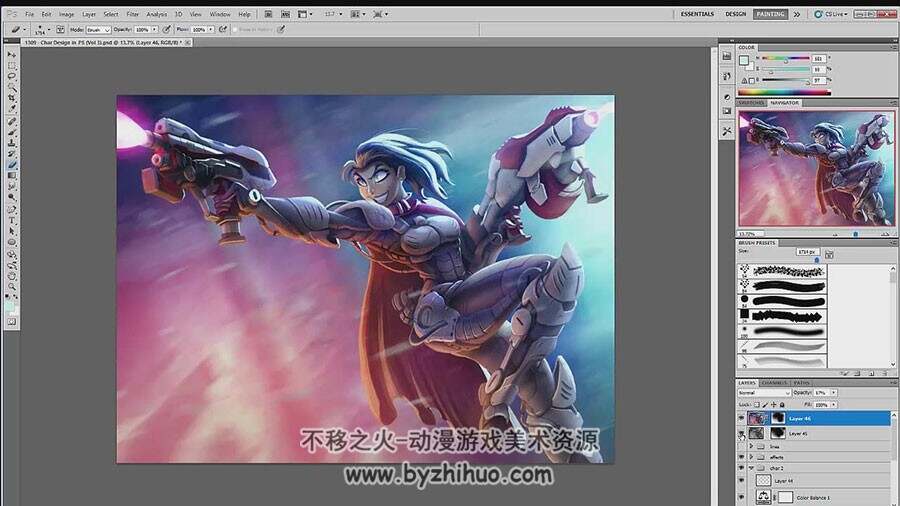Image resolution: width=900 pixels, height=506 pixels.
Task: Switch to the Swatches tab
Action: pyautogui.click(x=751, y=103)
